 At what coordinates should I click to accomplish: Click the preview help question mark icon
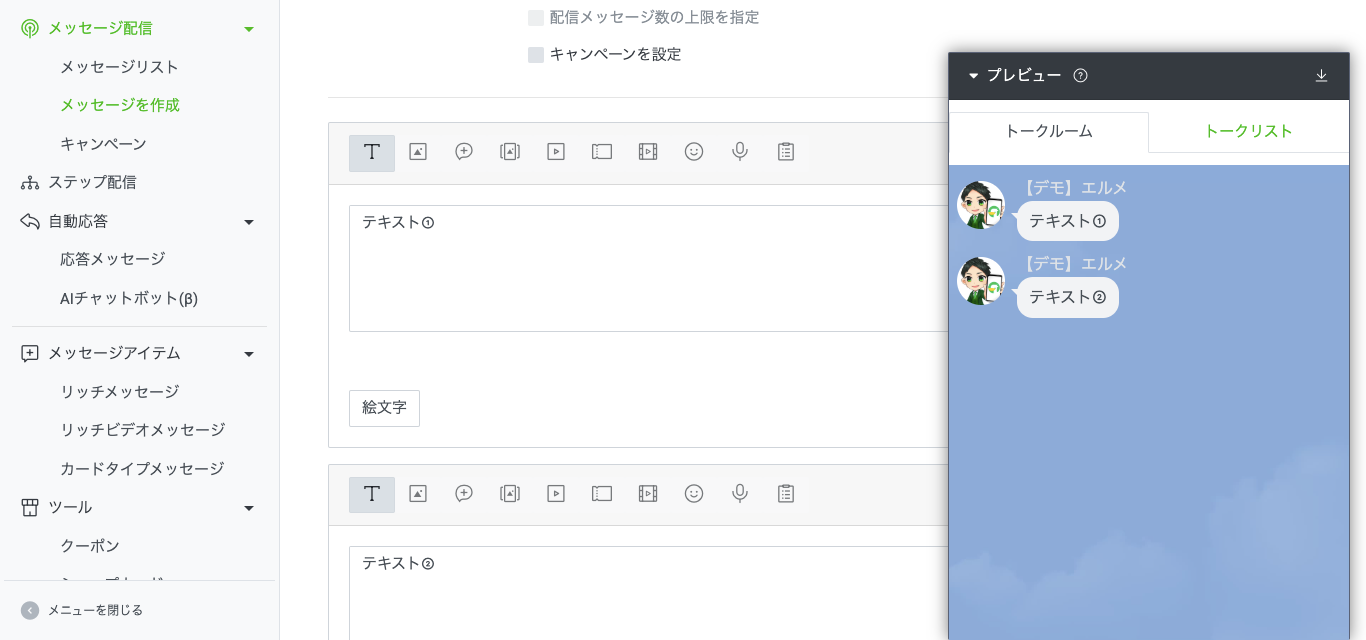[1080, 76]
